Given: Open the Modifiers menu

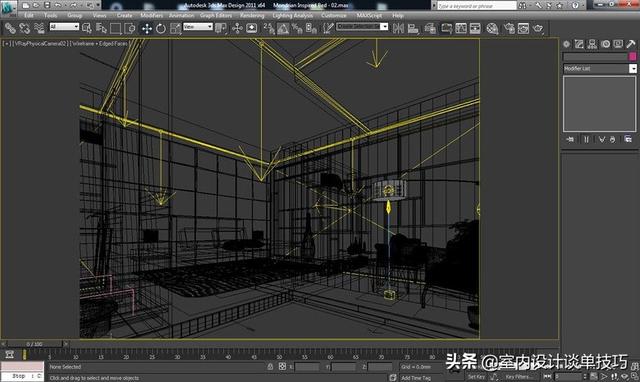Looking at the screenshot, I should (x=151, y=16).
